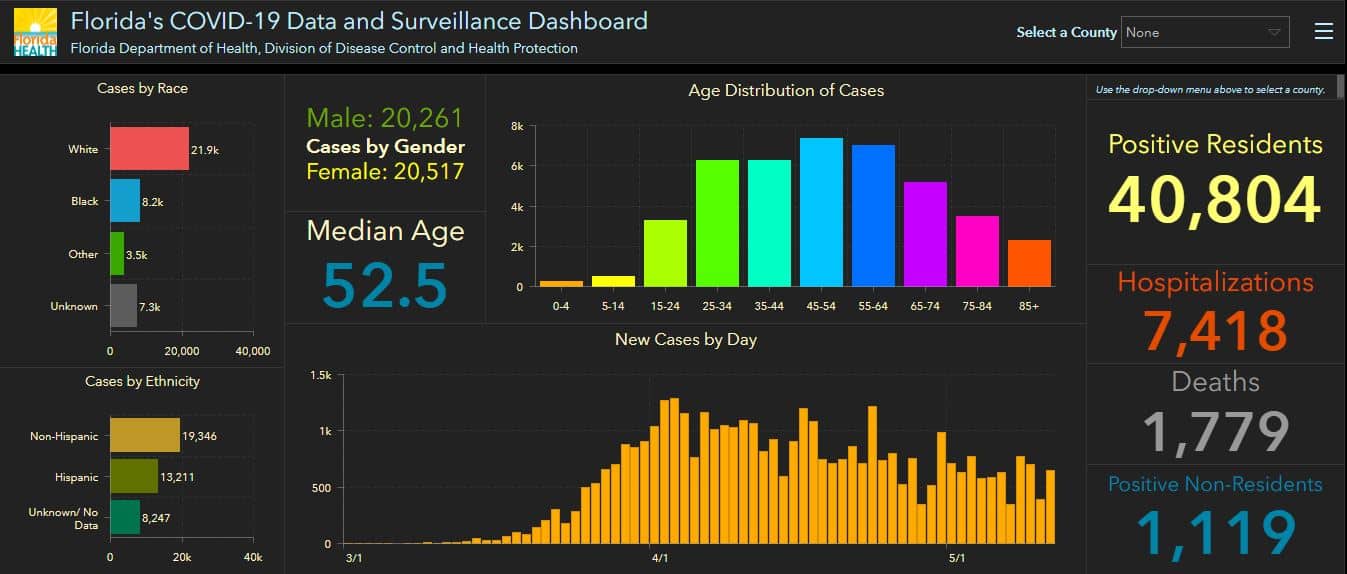Image resolution: width=1347 pixels, height=574 pixels.
Task: Click the 5/1 date axis label
Action: point(956,557)
